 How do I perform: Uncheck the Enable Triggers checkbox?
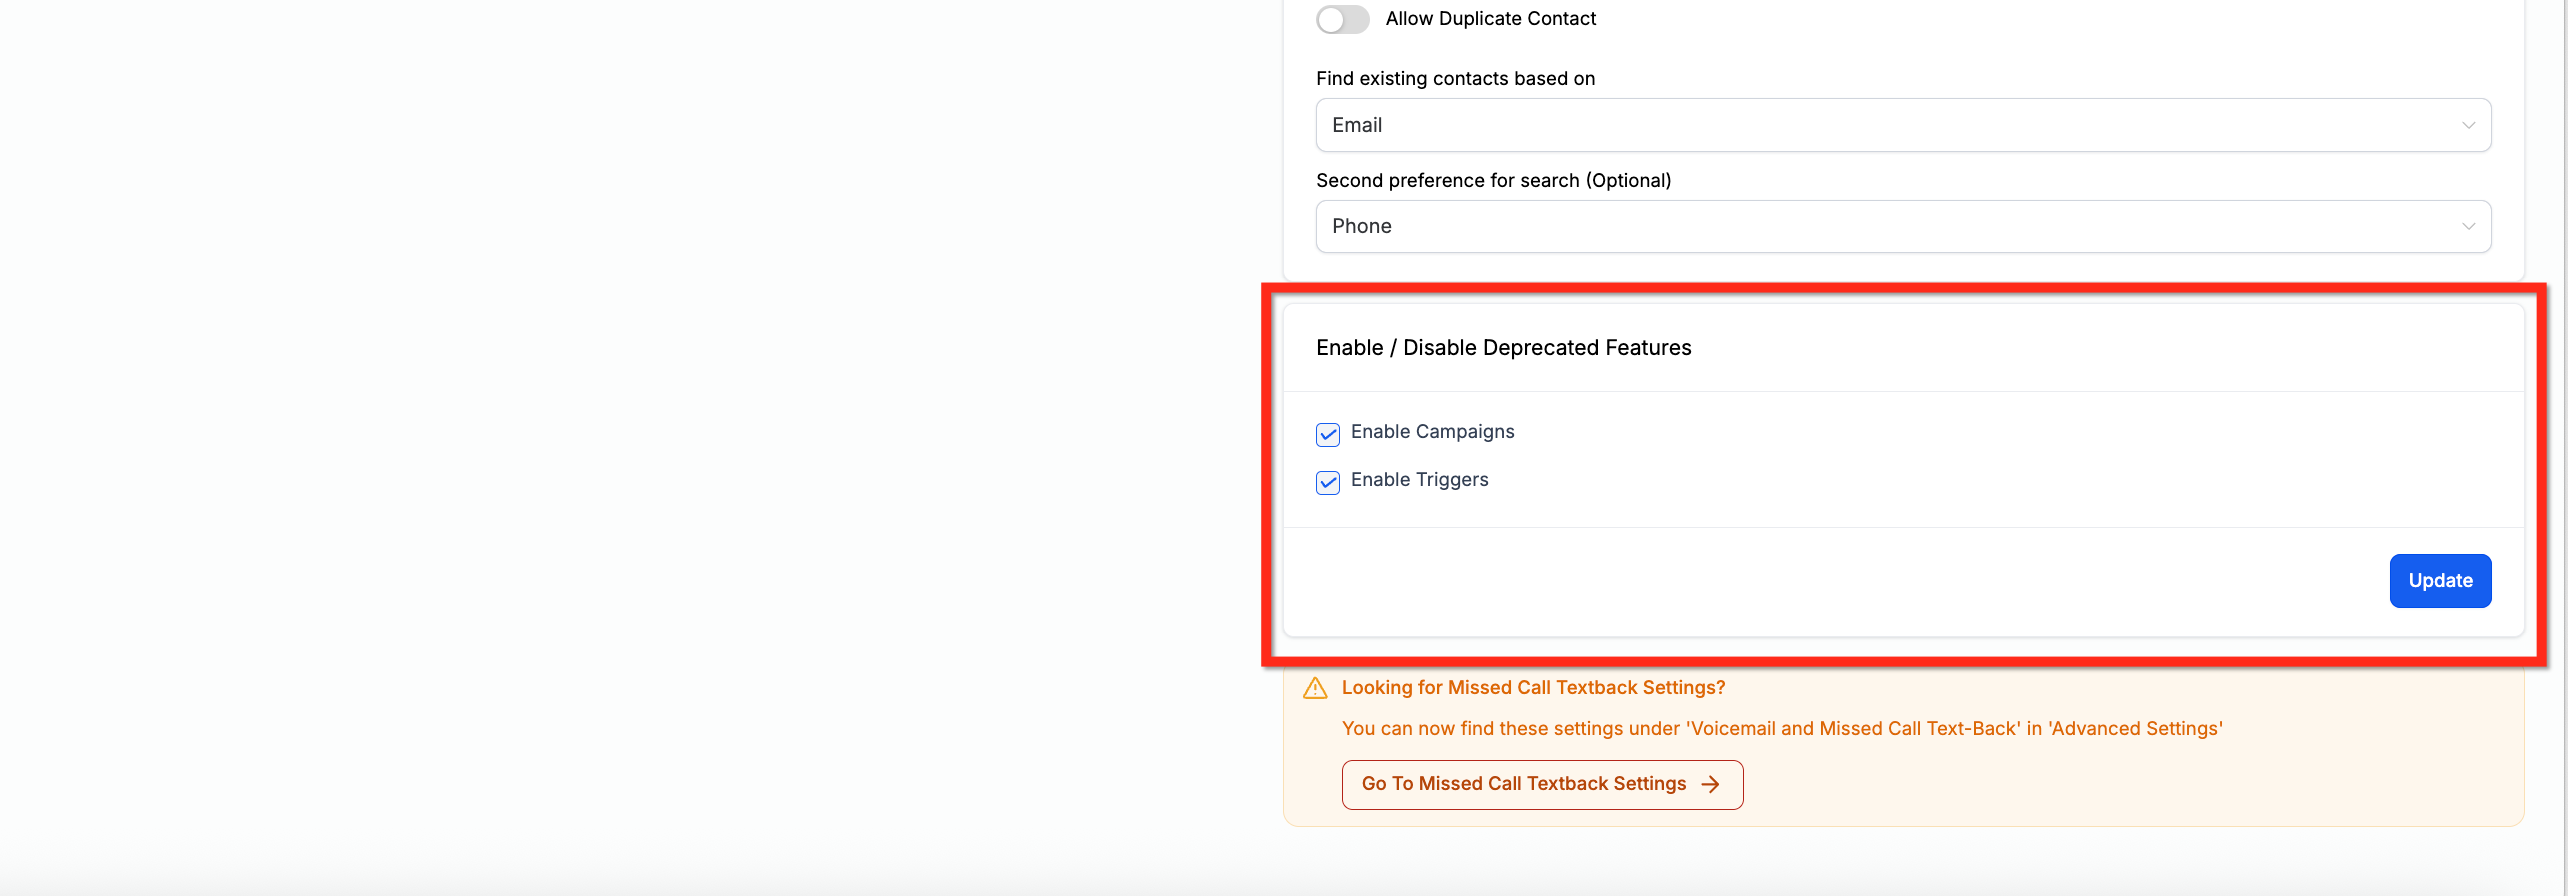[x=1328, y=482]
